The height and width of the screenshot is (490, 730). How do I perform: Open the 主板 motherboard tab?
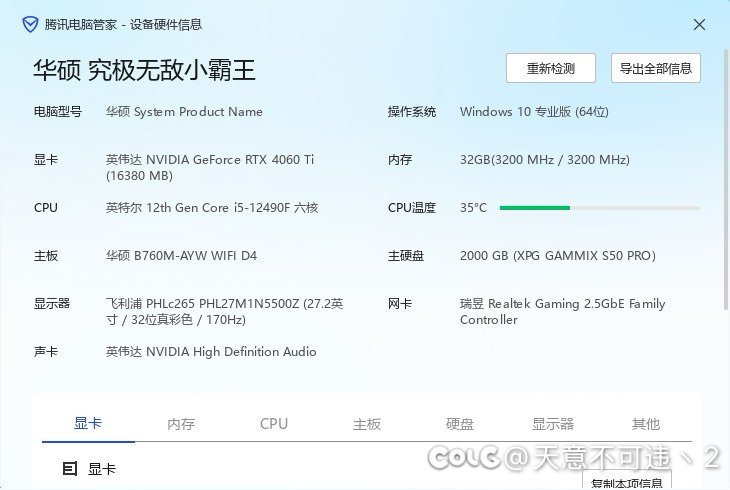click(x=367, y=424)
